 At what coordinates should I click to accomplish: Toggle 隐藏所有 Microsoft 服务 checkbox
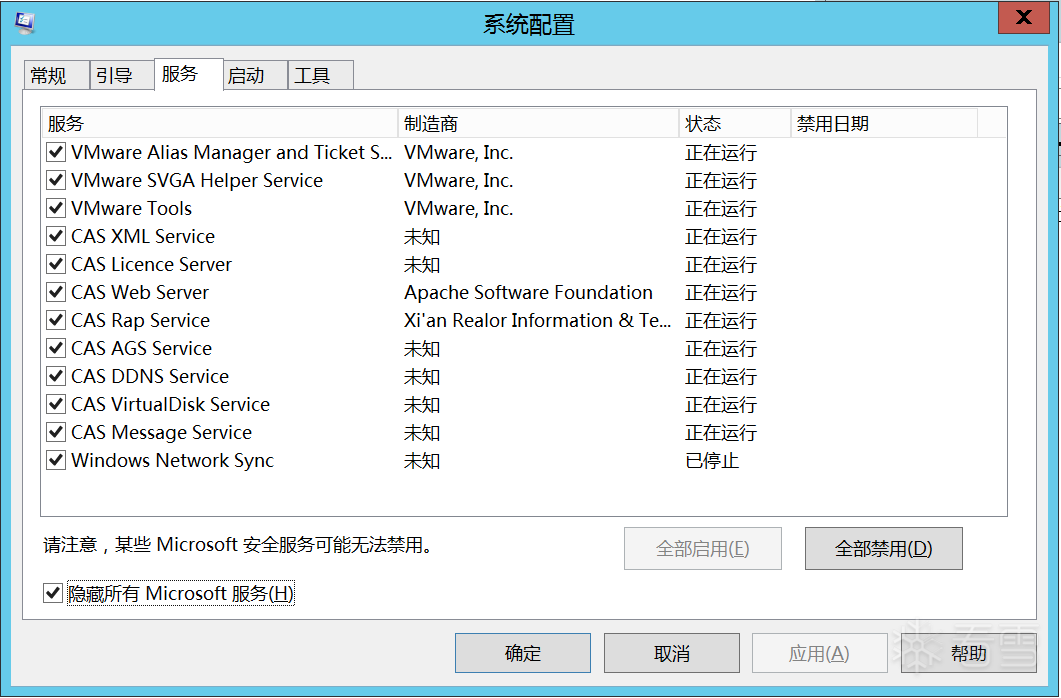tap(53, 594)
